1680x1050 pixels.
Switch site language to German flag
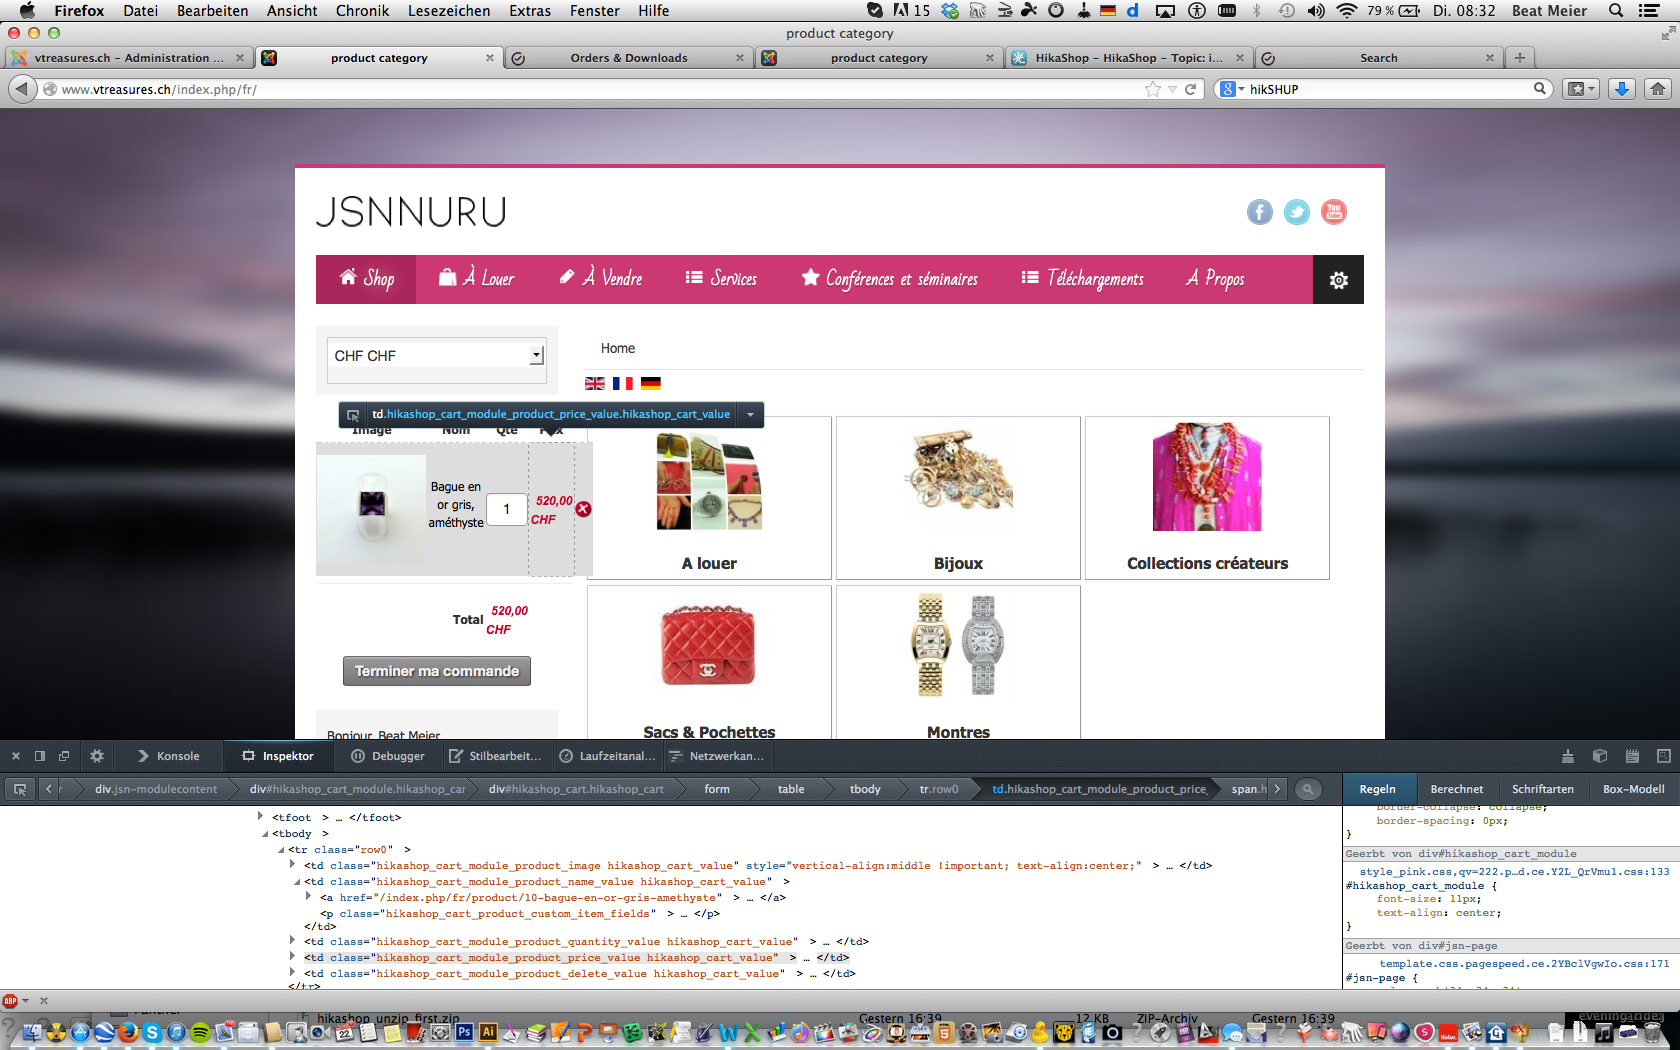click(x=650, y=383)
